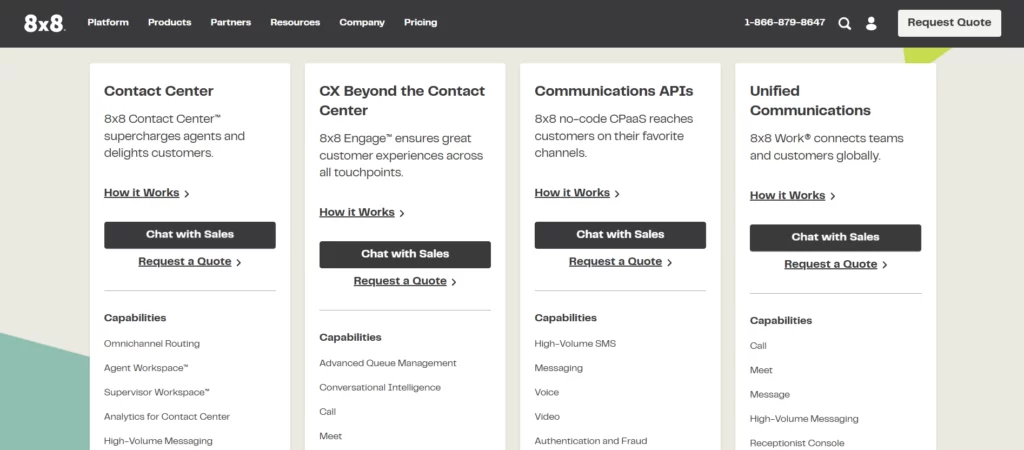This screenshot has height=450, width=1024.
Task: Expand the Company navigation item
Action: pyautogui.click(x=362, y=22)
